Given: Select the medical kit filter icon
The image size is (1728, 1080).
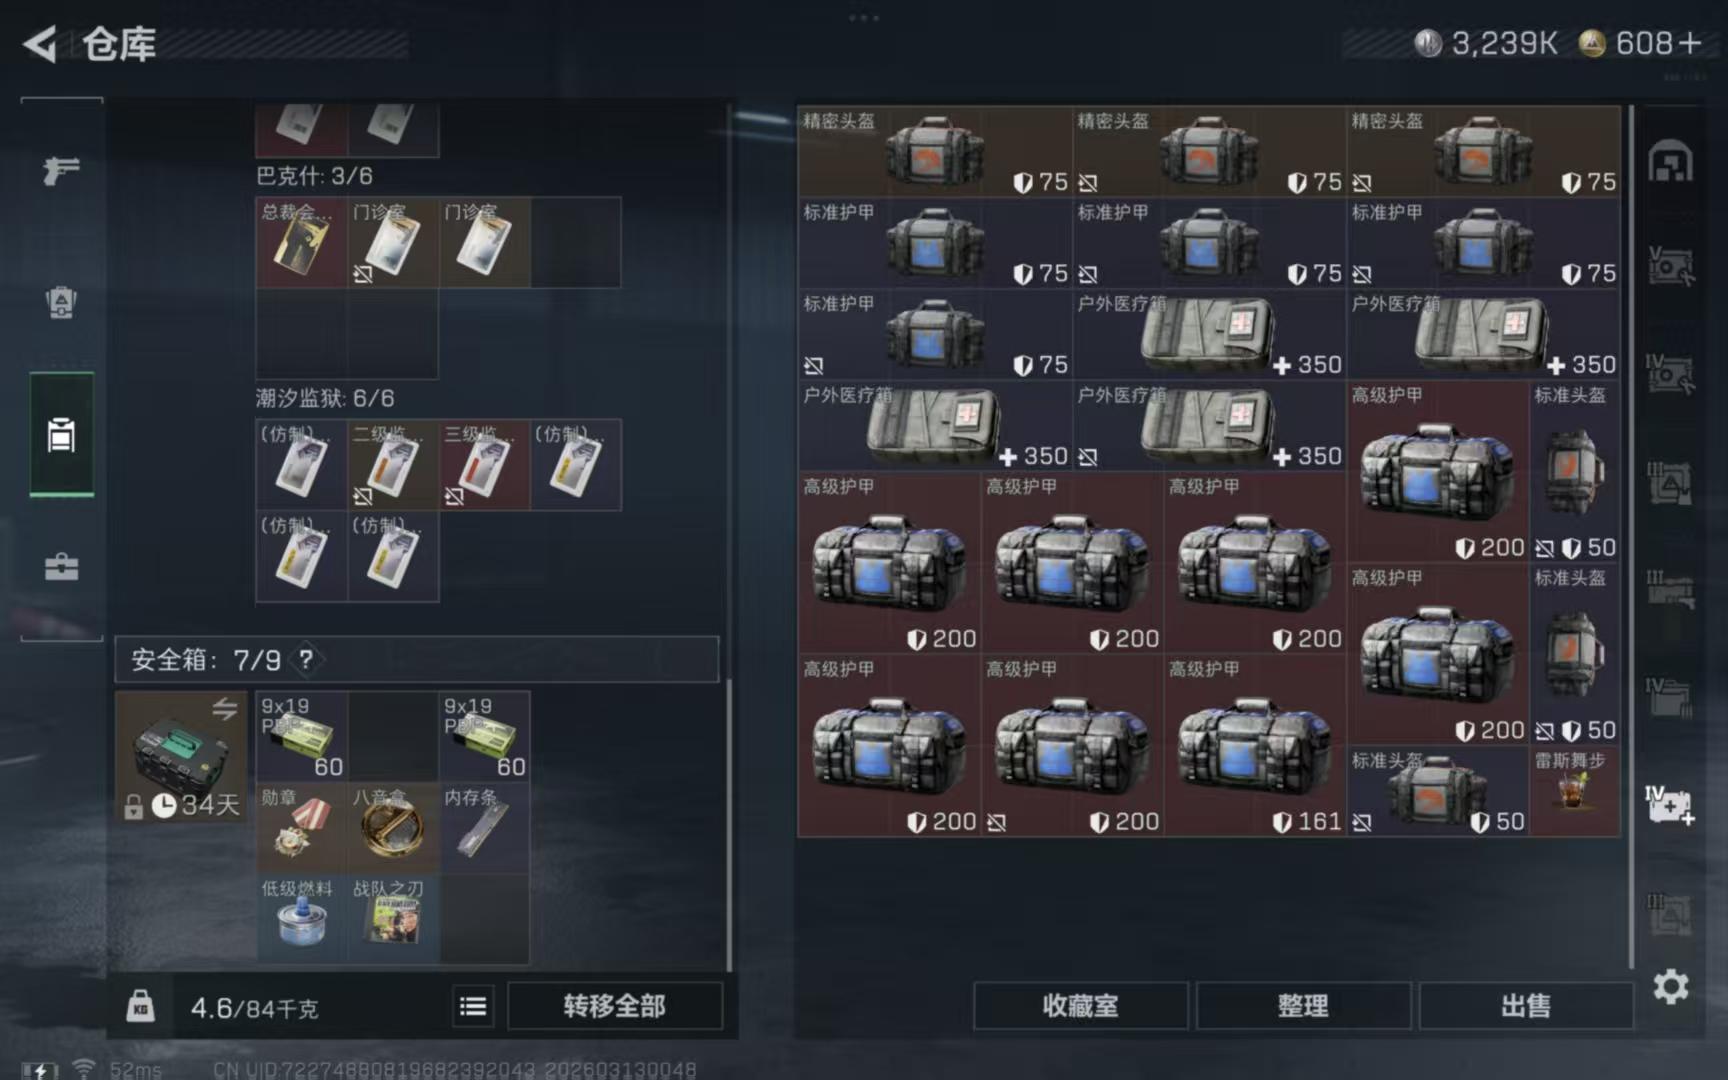Looking at the screenshot, I should pyautogui.click(x=1670, y=804).
